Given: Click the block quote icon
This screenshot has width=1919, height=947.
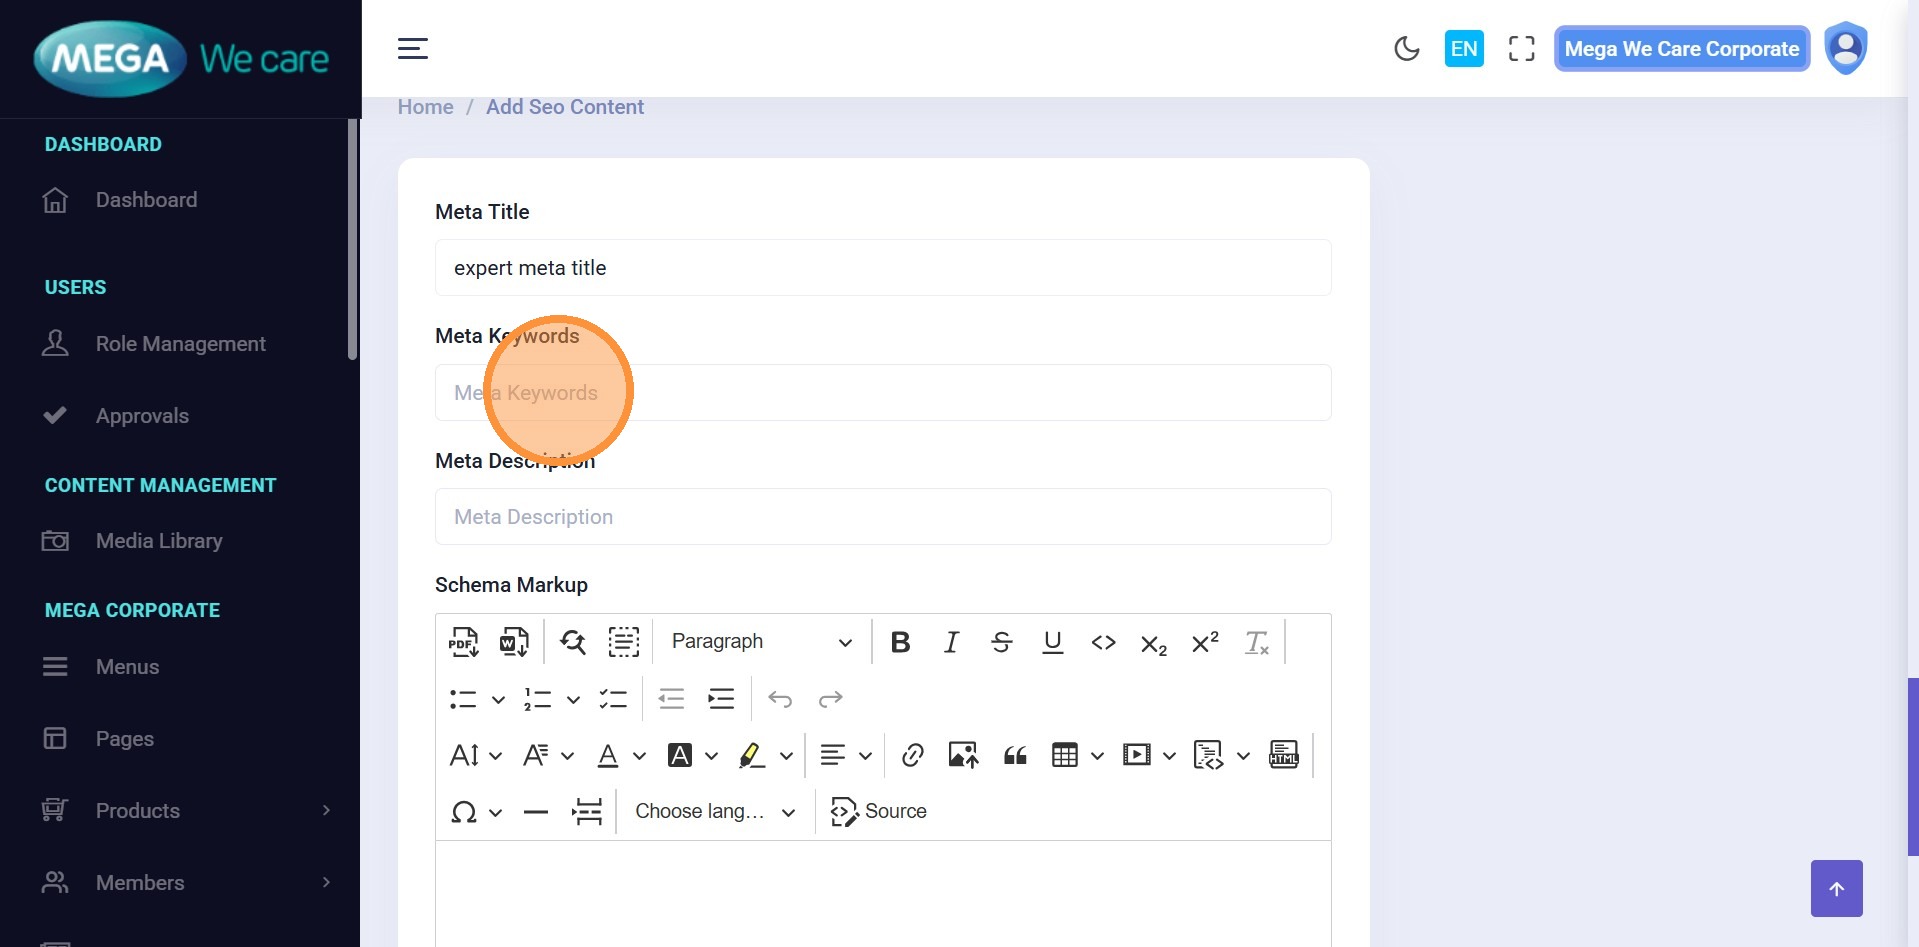Looking at the screenshot, I should tap(1015, 755).
